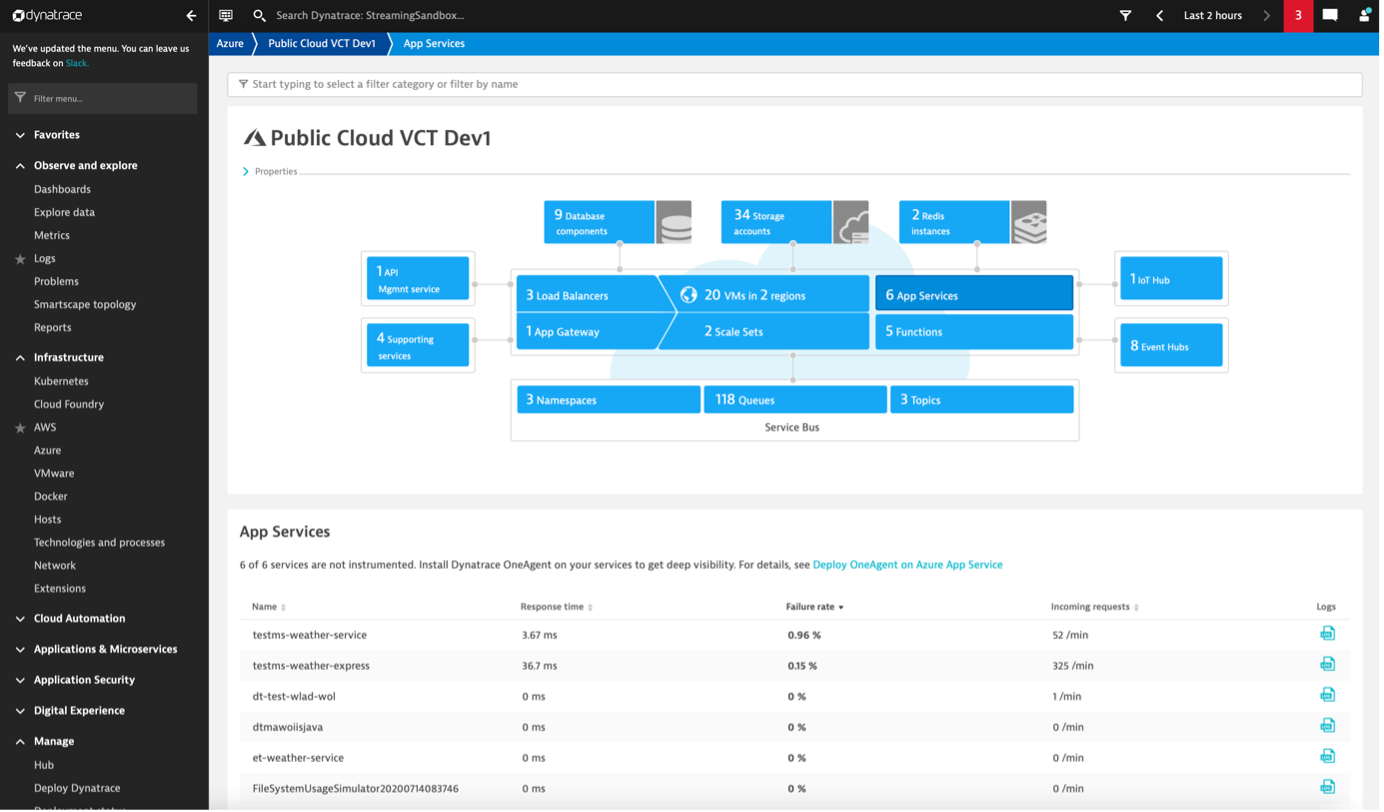
Task: Expand the Digital Experience section
Action: tap(20, 711)
